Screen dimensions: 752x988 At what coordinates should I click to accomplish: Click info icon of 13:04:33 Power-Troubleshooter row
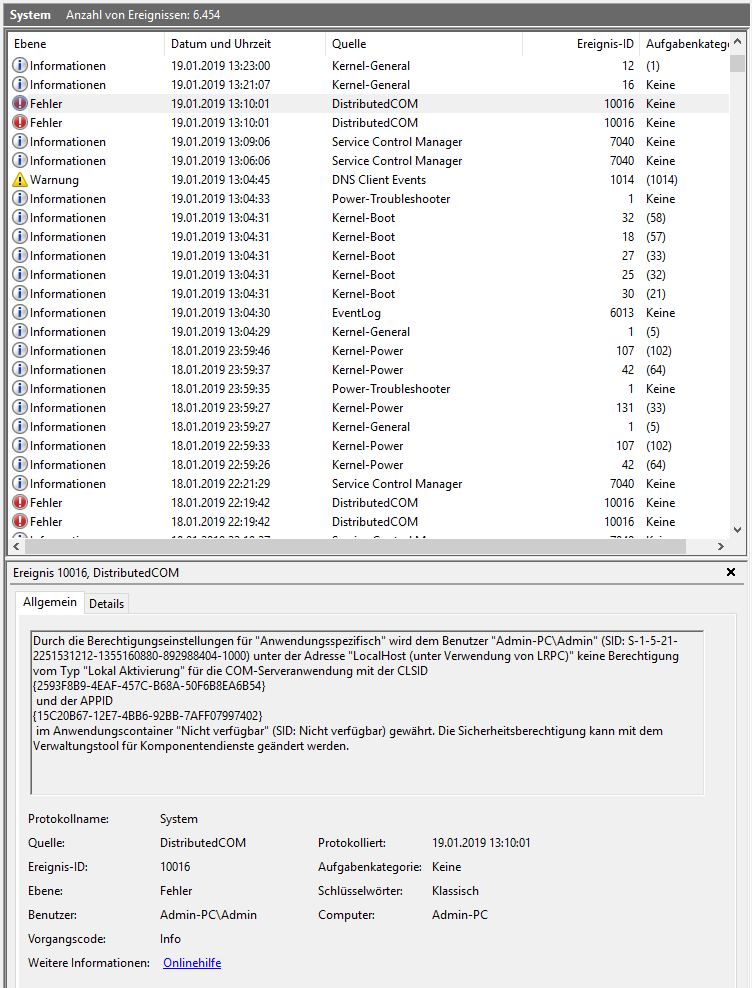pyautogui.click(x=20, y=198)
